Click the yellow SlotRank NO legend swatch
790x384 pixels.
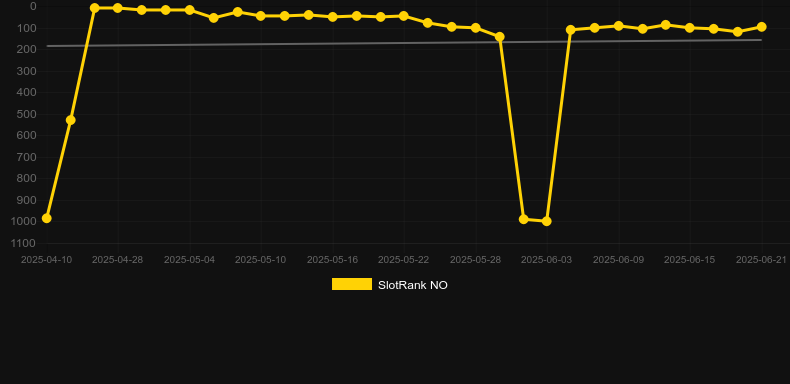(x=352, y=284)
